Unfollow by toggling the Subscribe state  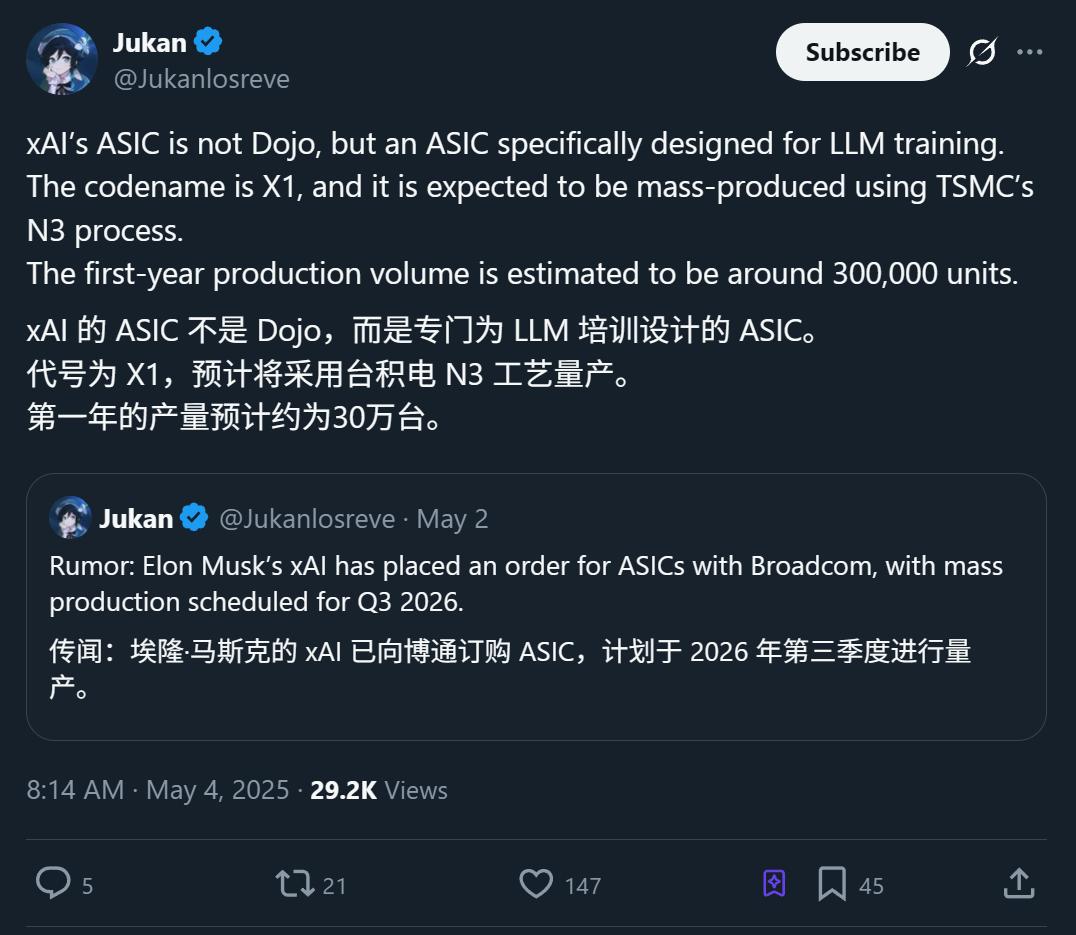[862, 52]
